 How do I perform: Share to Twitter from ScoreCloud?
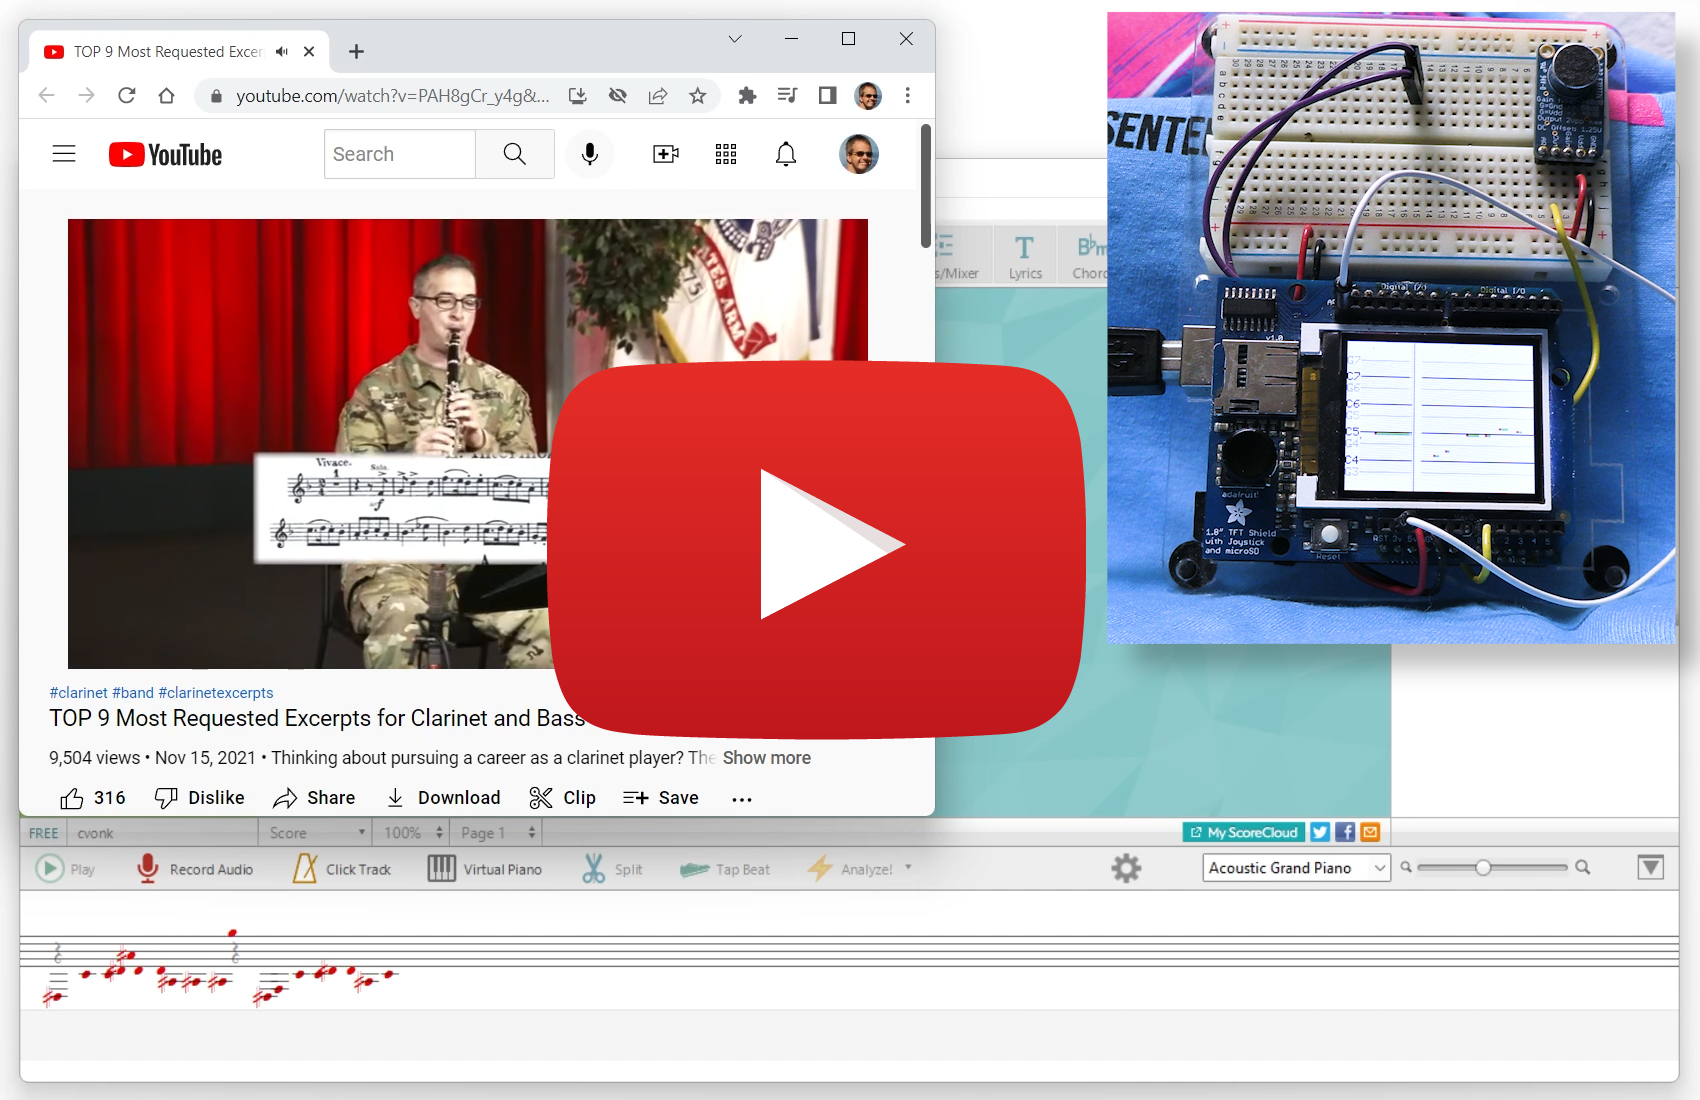click(x=1320, y=832)
